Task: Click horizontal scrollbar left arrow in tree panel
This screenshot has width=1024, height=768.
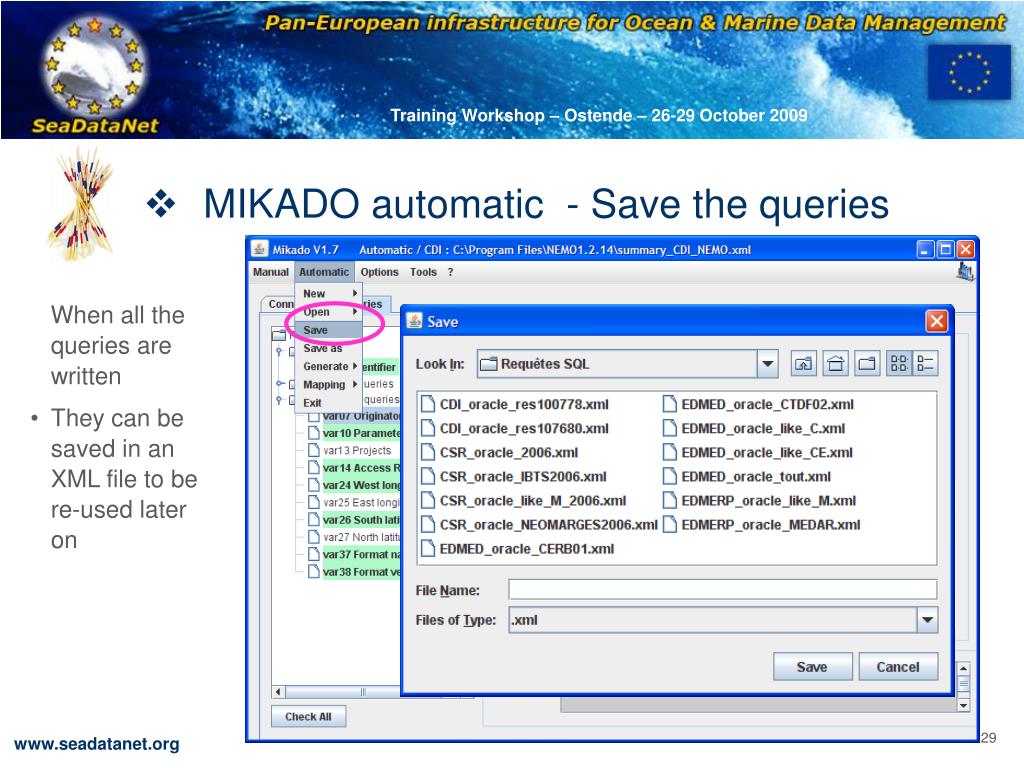Action: click(x=279, y=692)
